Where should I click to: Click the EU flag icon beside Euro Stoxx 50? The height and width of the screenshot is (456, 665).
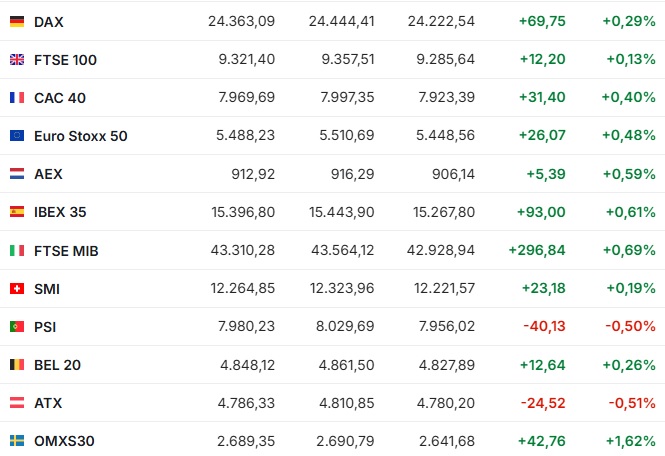(17, 136)
